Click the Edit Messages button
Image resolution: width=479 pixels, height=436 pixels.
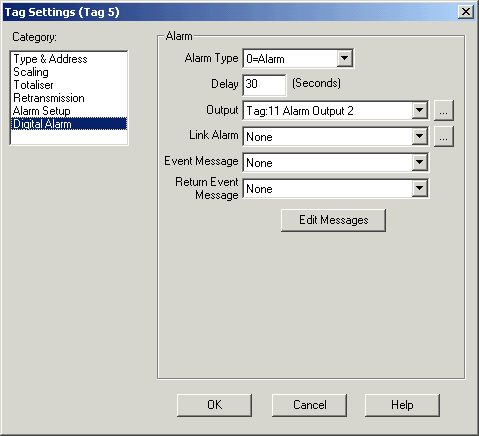(333, 220)
